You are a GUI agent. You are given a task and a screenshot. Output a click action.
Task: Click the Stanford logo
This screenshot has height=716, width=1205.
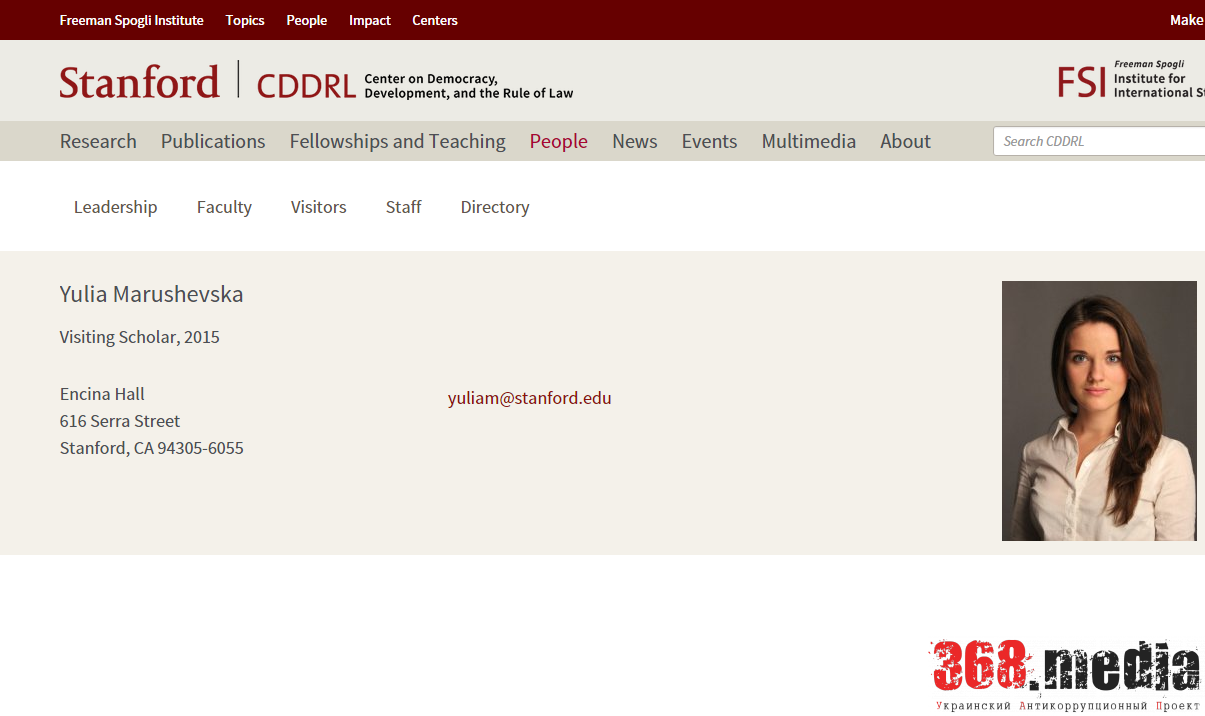pos(139,82)
